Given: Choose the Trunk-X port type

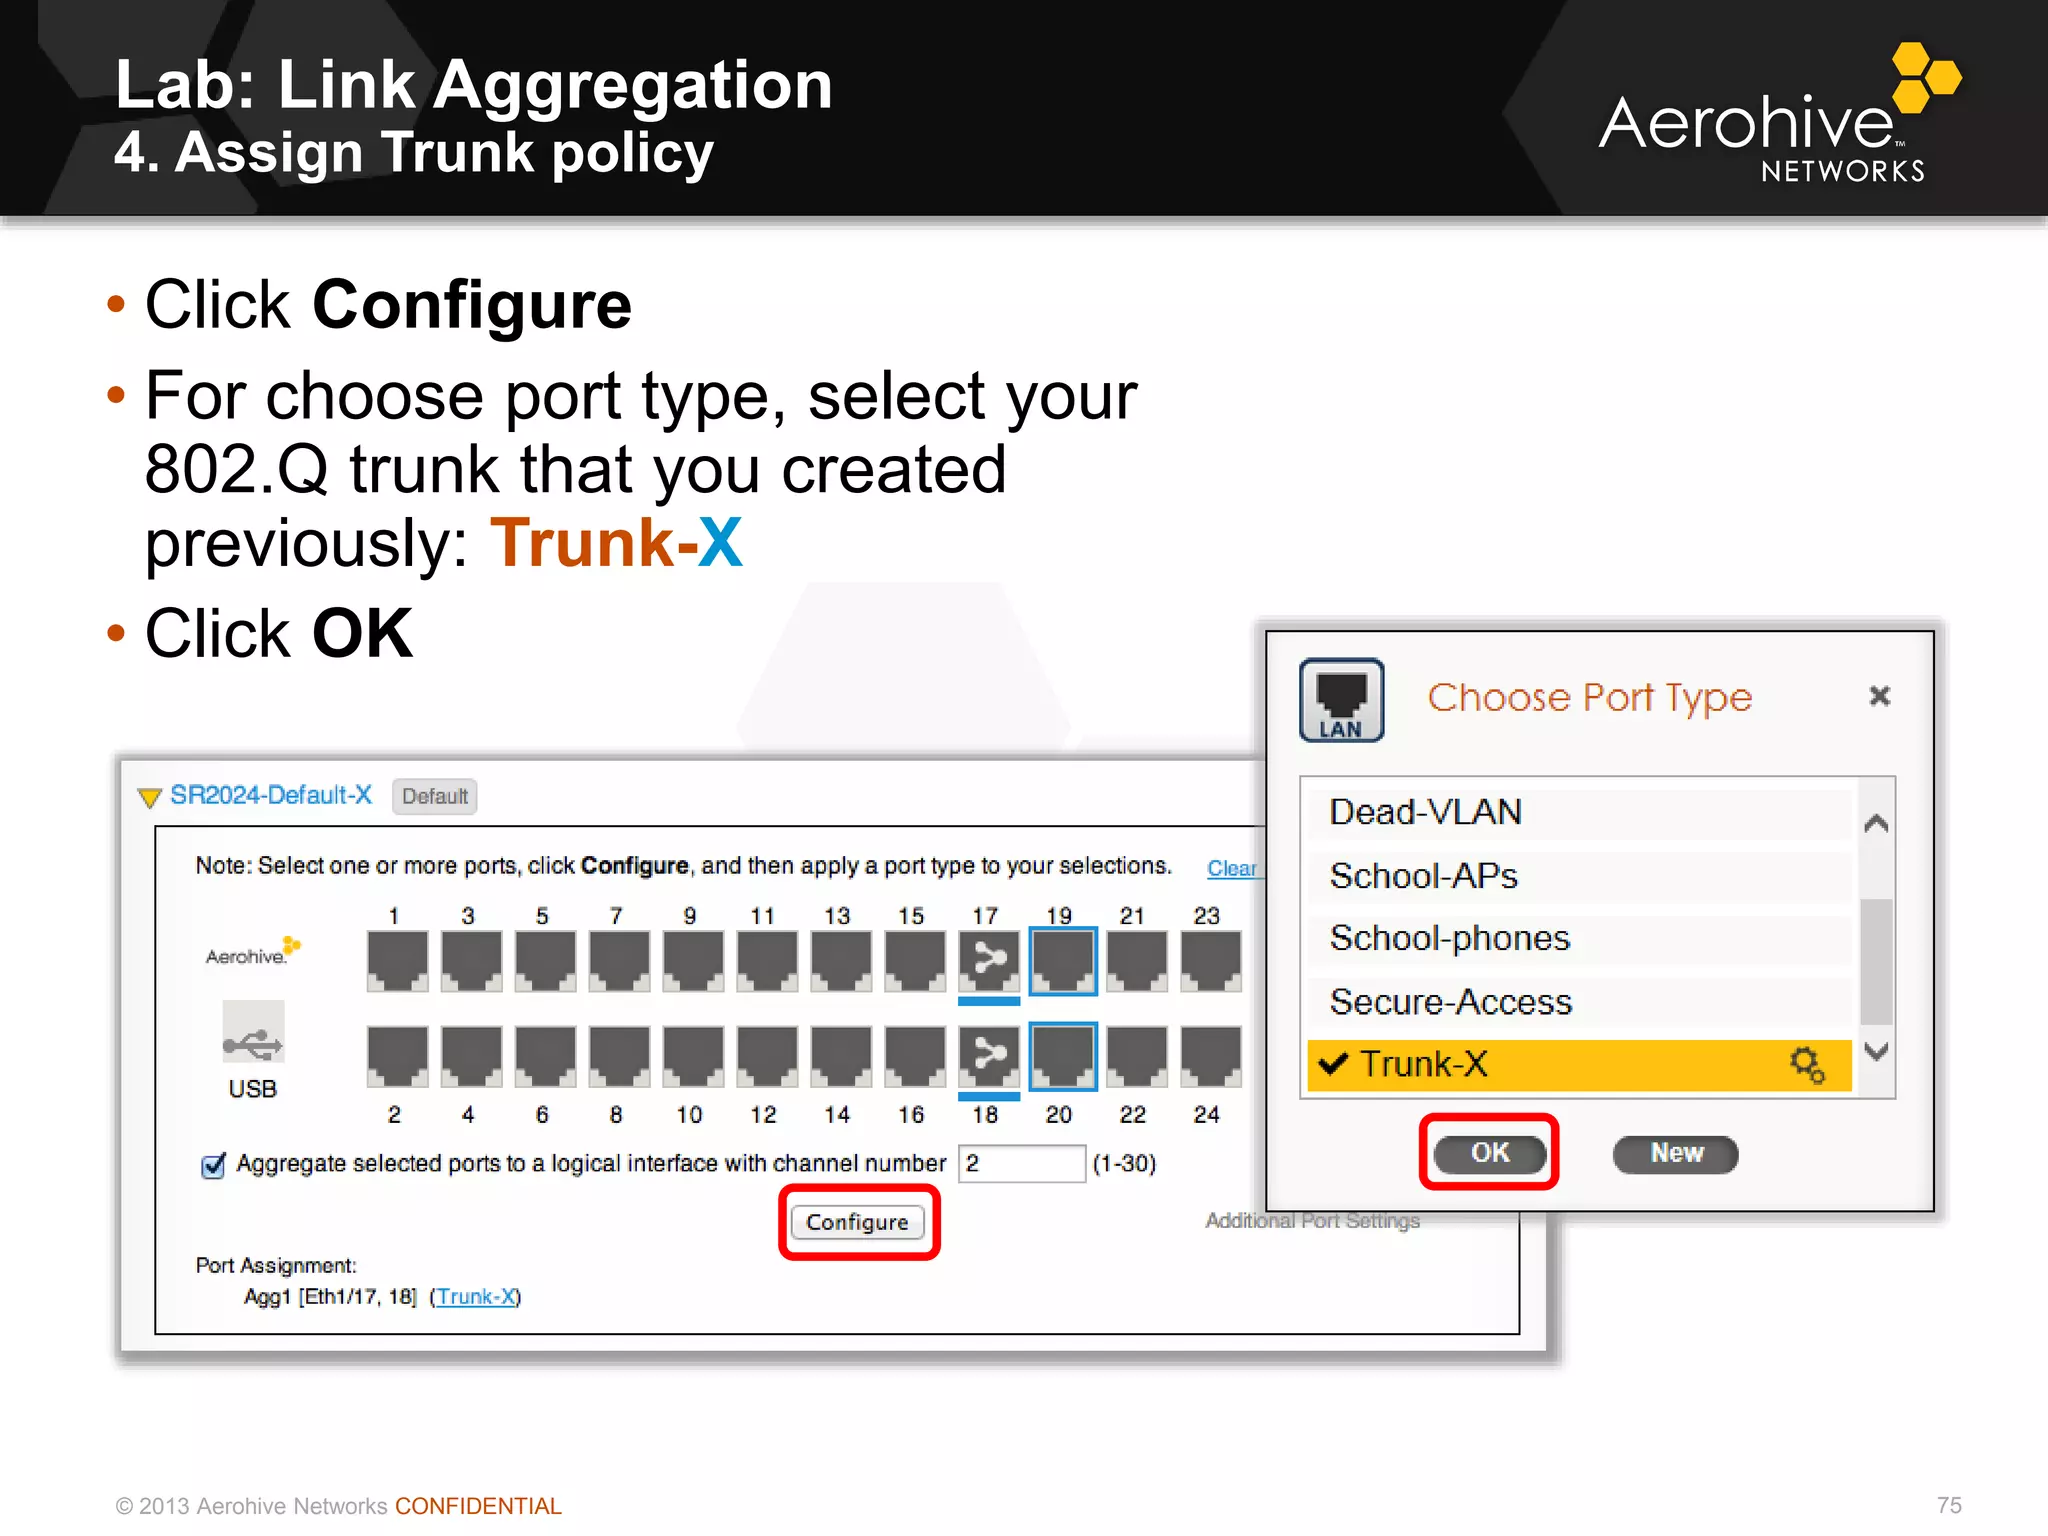Looking at the screenshot, I should [1580, 1065].
